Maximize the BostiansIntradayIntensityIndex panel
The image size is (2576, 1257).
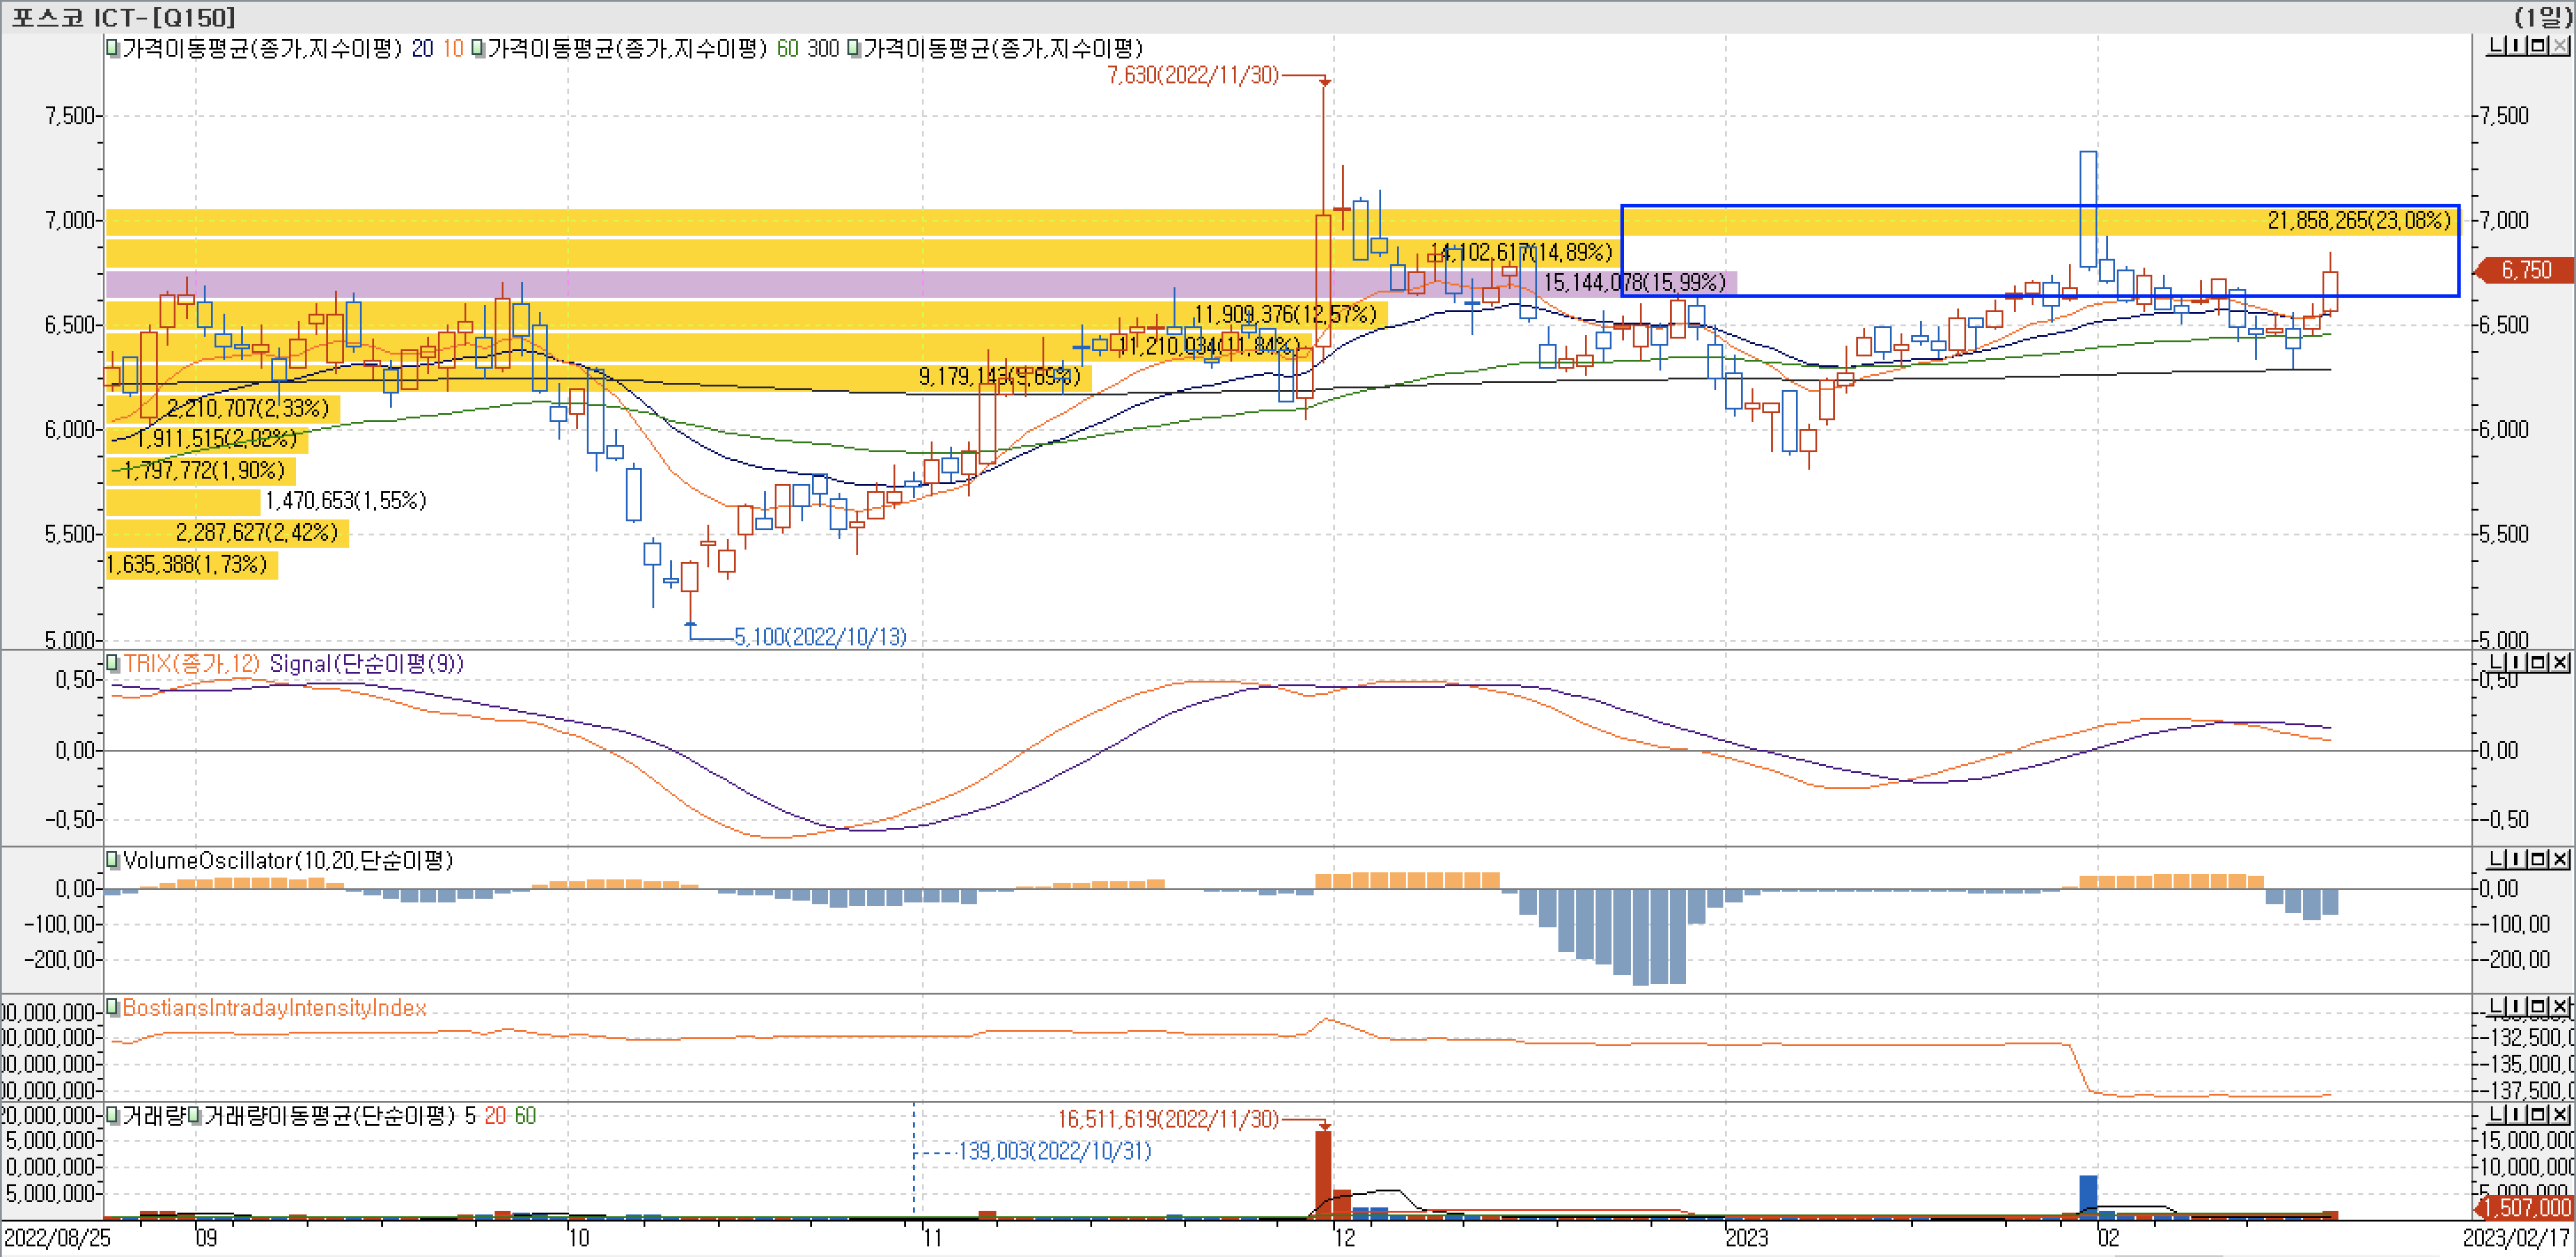click(x=2538, y=1006)
